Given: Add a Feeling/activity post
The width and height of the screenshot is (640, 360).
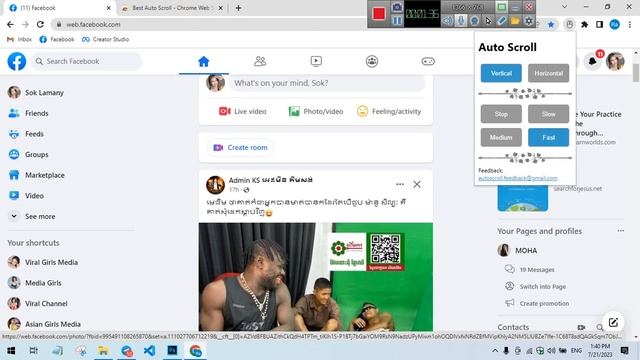Looking at the screenshot, I should [389, 111].
